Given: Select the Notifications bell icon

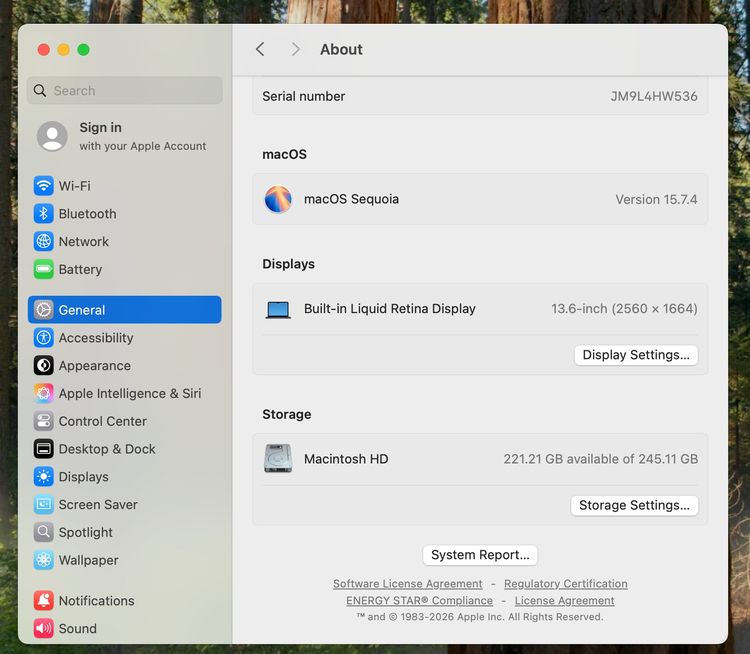Looking at the screenshot, I should click(x=44, y=600).
